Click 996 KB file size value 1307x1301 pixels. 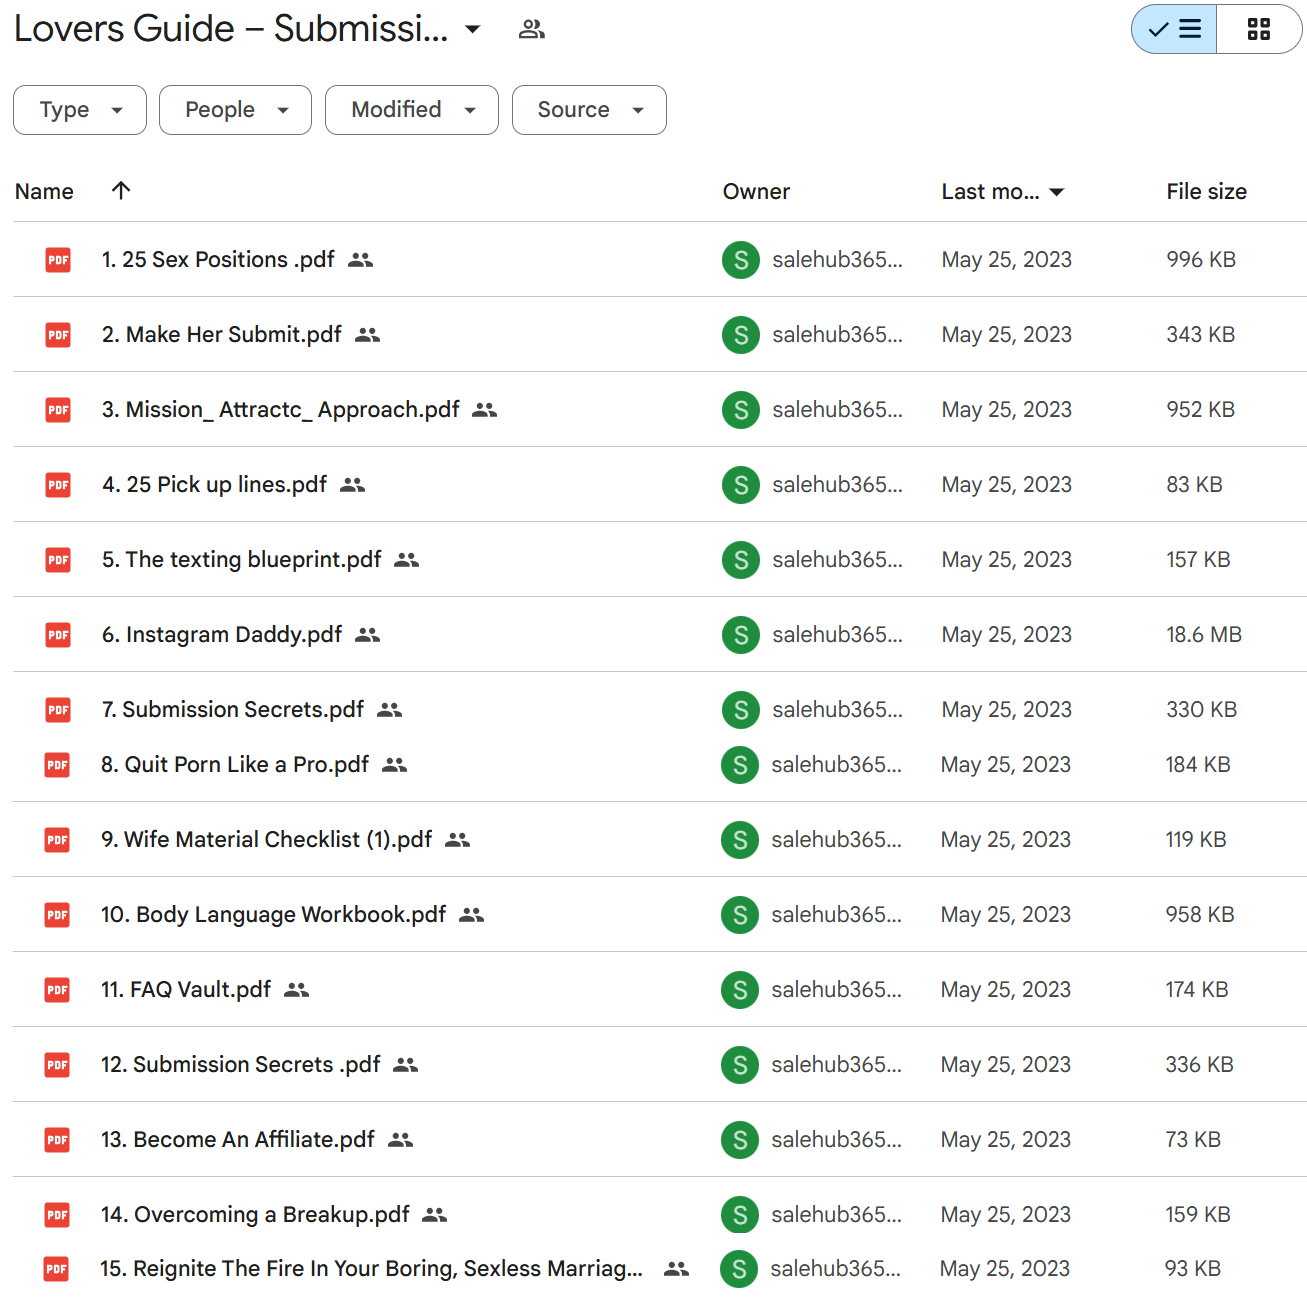click(x=1201, y=260)
